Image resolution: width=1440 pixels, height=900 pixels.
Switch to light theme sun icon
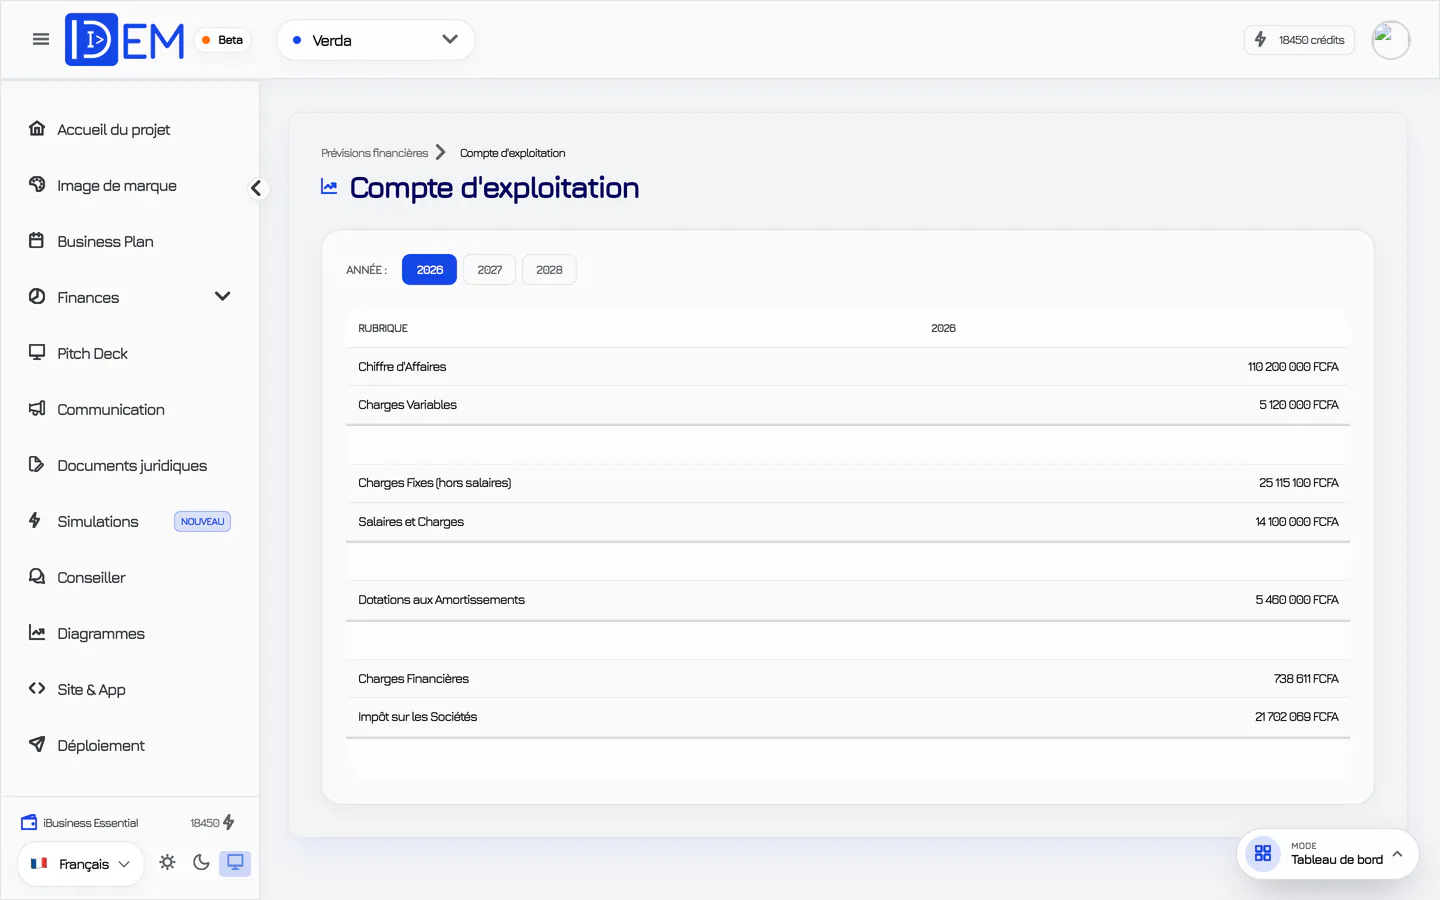pyautogui.click(x=167, y=862)
